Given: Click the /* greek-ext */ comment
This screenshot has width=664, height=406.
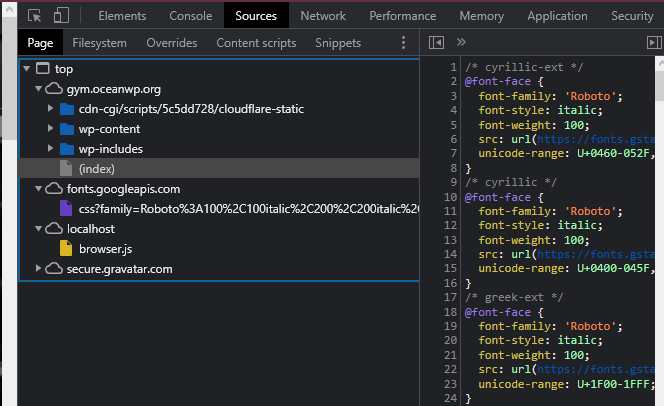Looking at the screenshot, I should pos(514,297).
